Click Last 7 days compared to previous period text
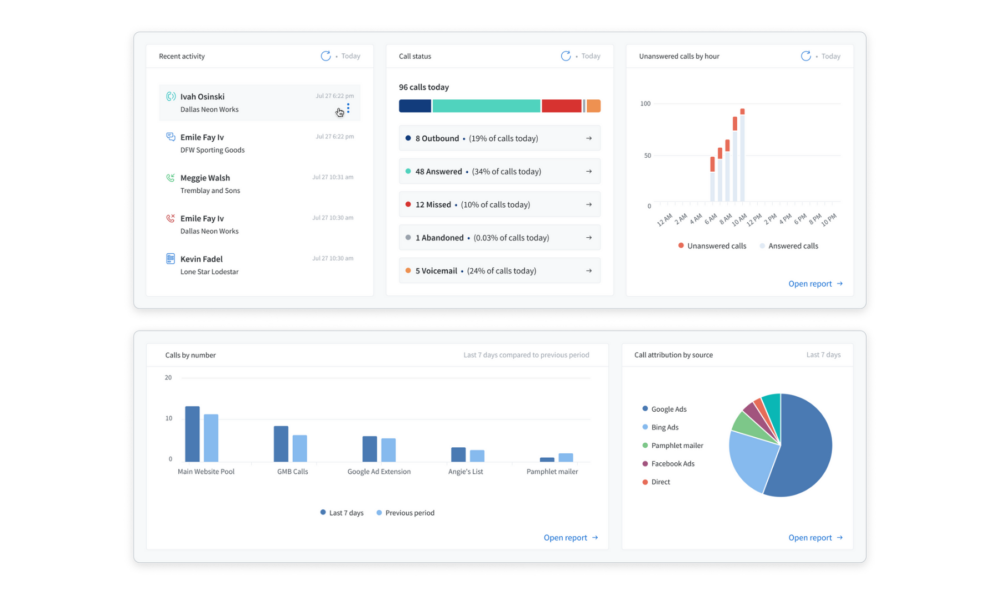This screenshot has width=1000, height=600. (x=526, y=355)
